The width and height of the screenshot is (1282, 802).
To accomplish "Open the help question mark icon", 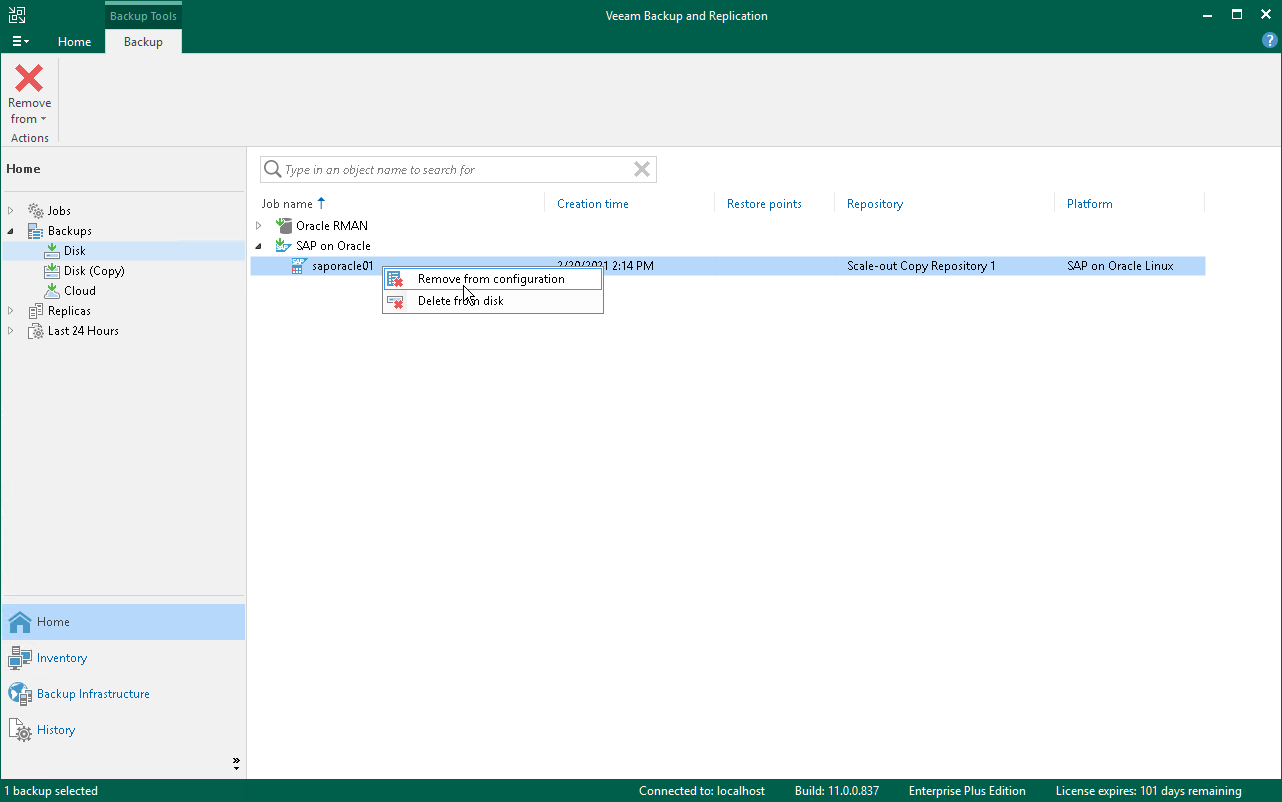I will tap(1270, 41).
